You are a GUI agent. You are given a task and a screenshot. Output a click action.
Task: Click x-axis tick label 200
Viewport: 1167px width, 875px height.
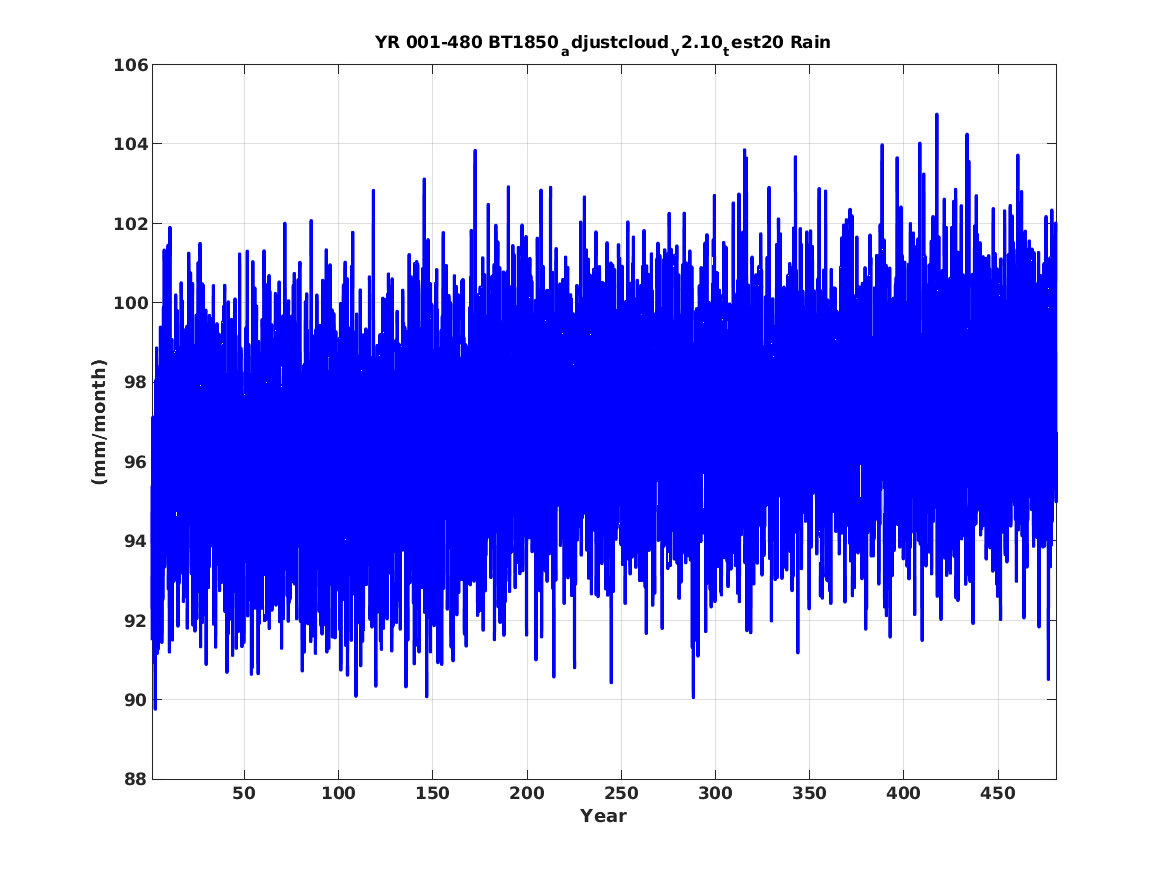coord(527,793)
